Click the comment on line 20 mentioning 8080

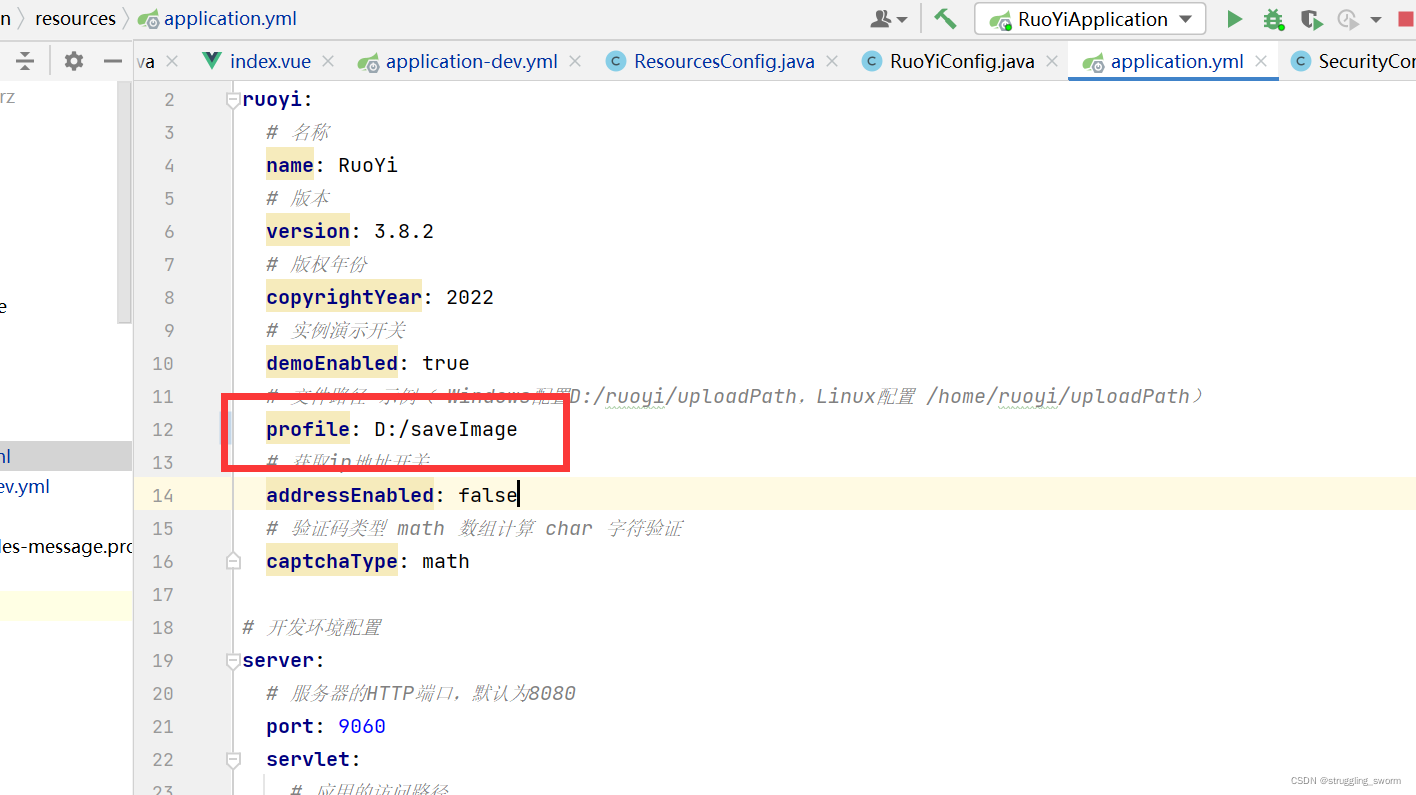[421, 693]
